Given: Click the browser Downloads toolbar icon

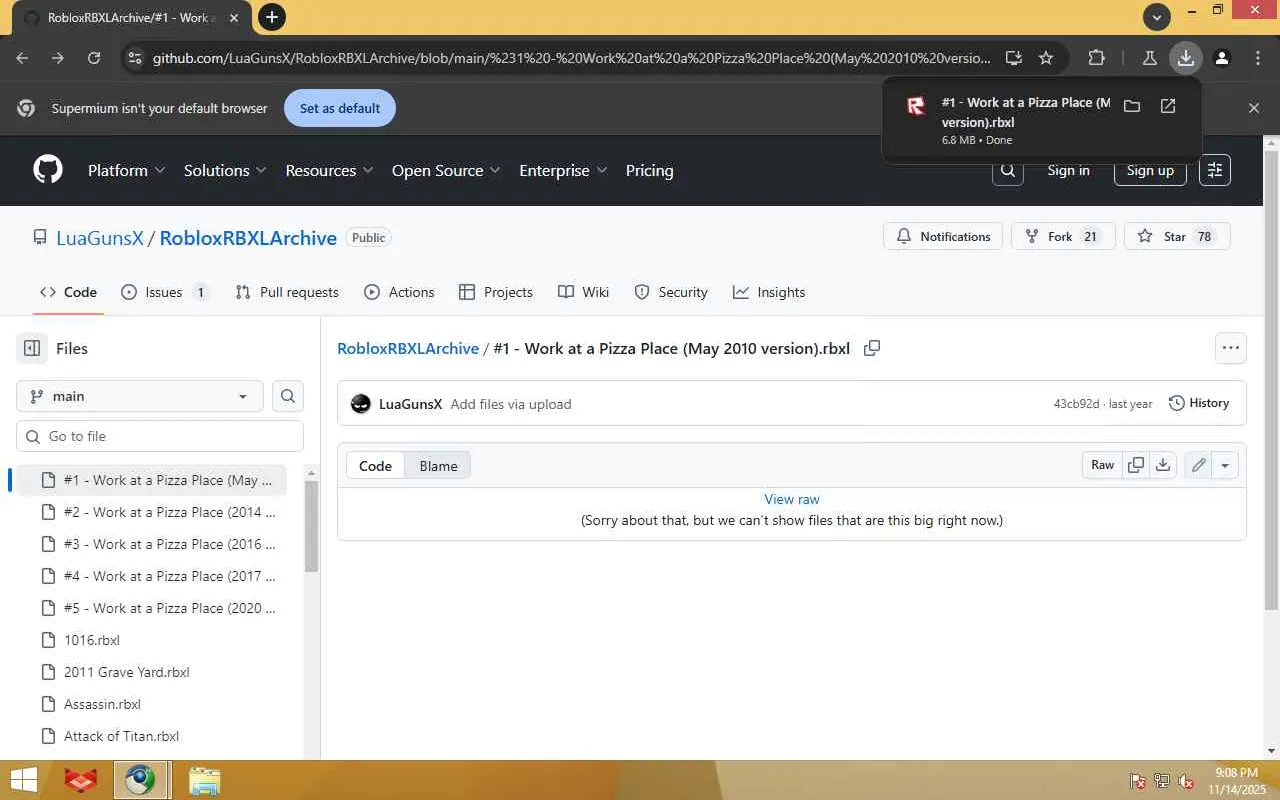Looking at the screenshot, I should click(x=1186, y=58).
